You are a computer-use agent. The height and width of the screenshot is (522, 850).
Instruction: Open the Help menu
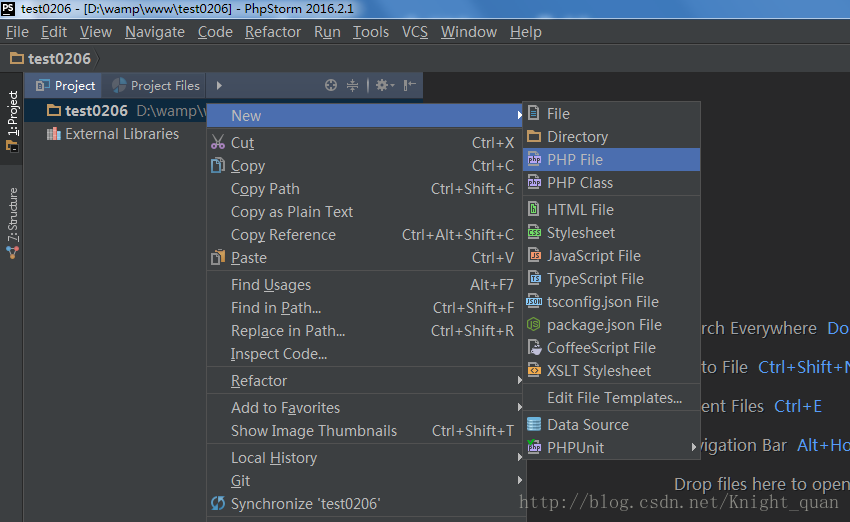(525, 32)
